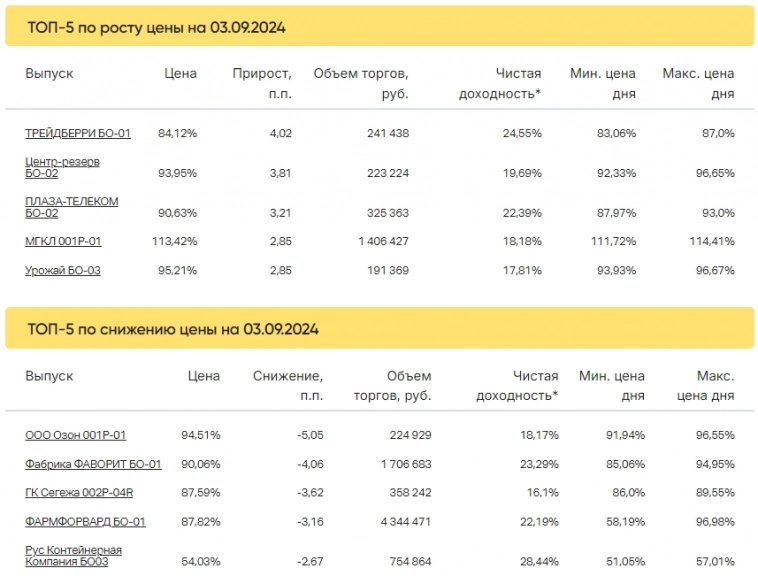Select the 113,42% price cell
The width and height of the screenshot is (758, 576).
click(x=176, y=241)
